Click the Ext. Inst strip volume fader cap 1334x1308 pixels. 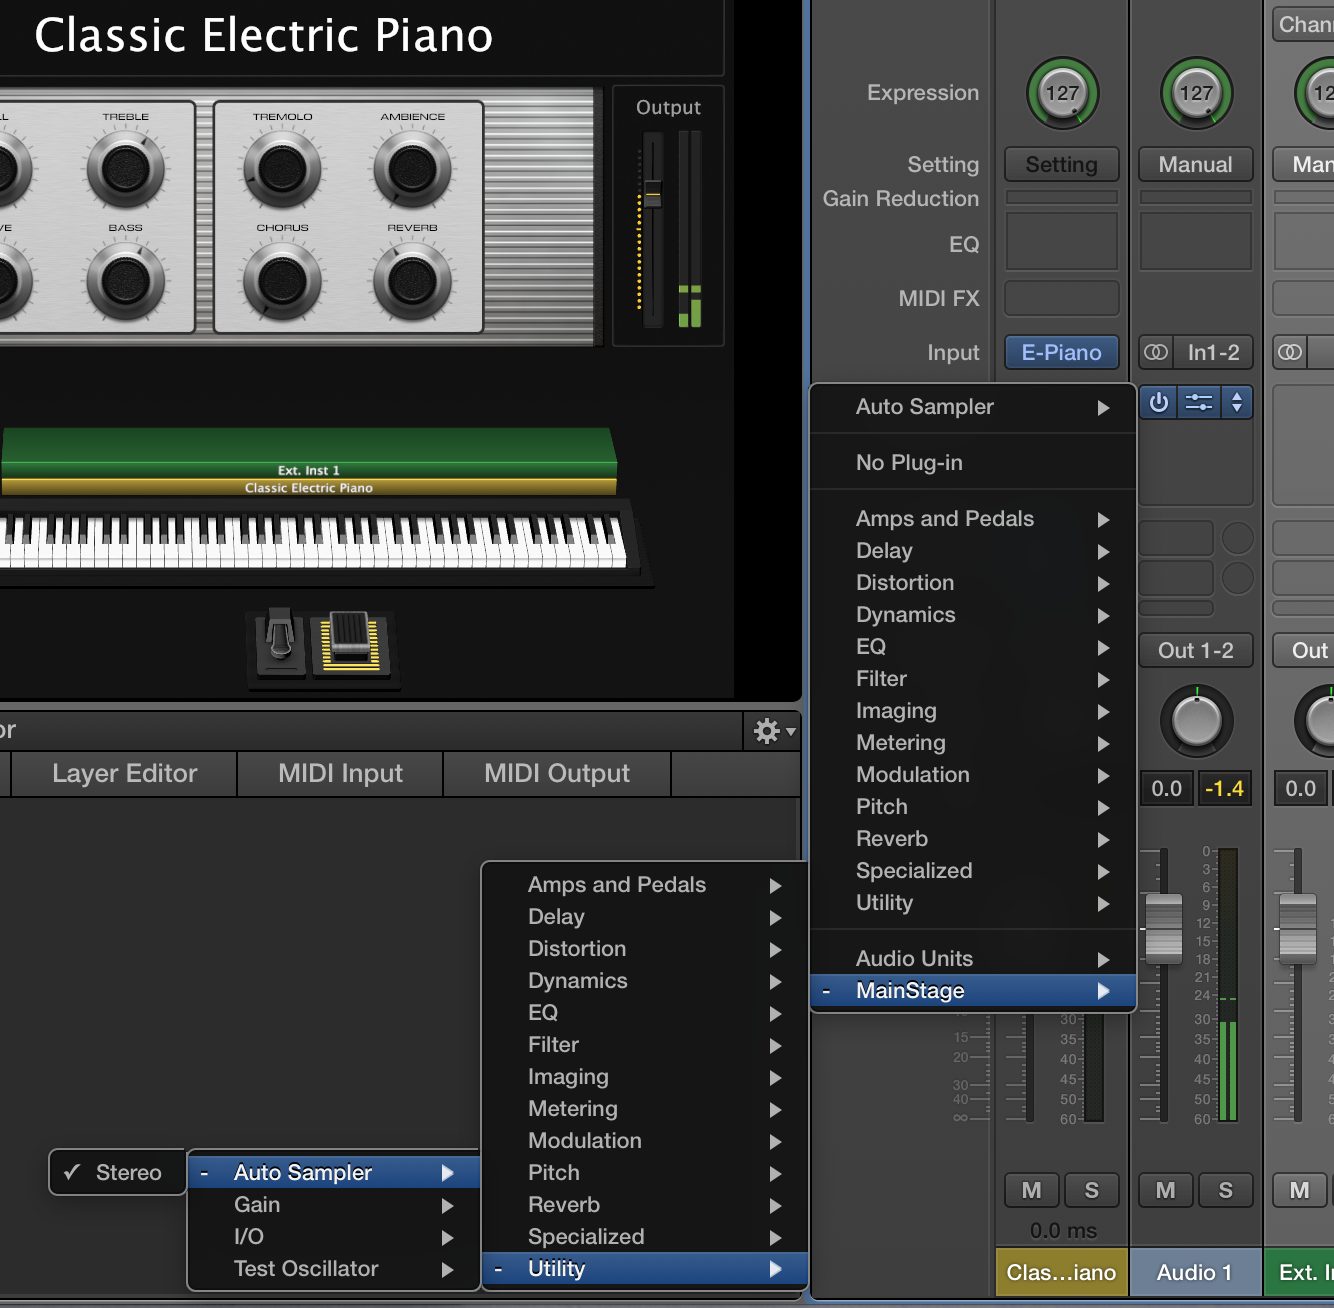click(1298, 929)
